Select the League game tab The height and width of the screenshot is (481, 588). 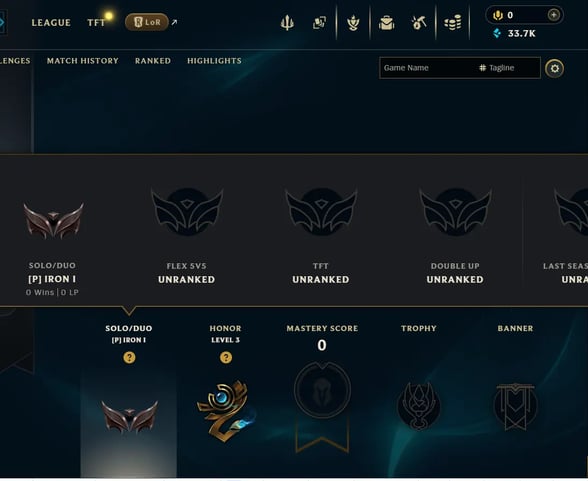[51, 23]
